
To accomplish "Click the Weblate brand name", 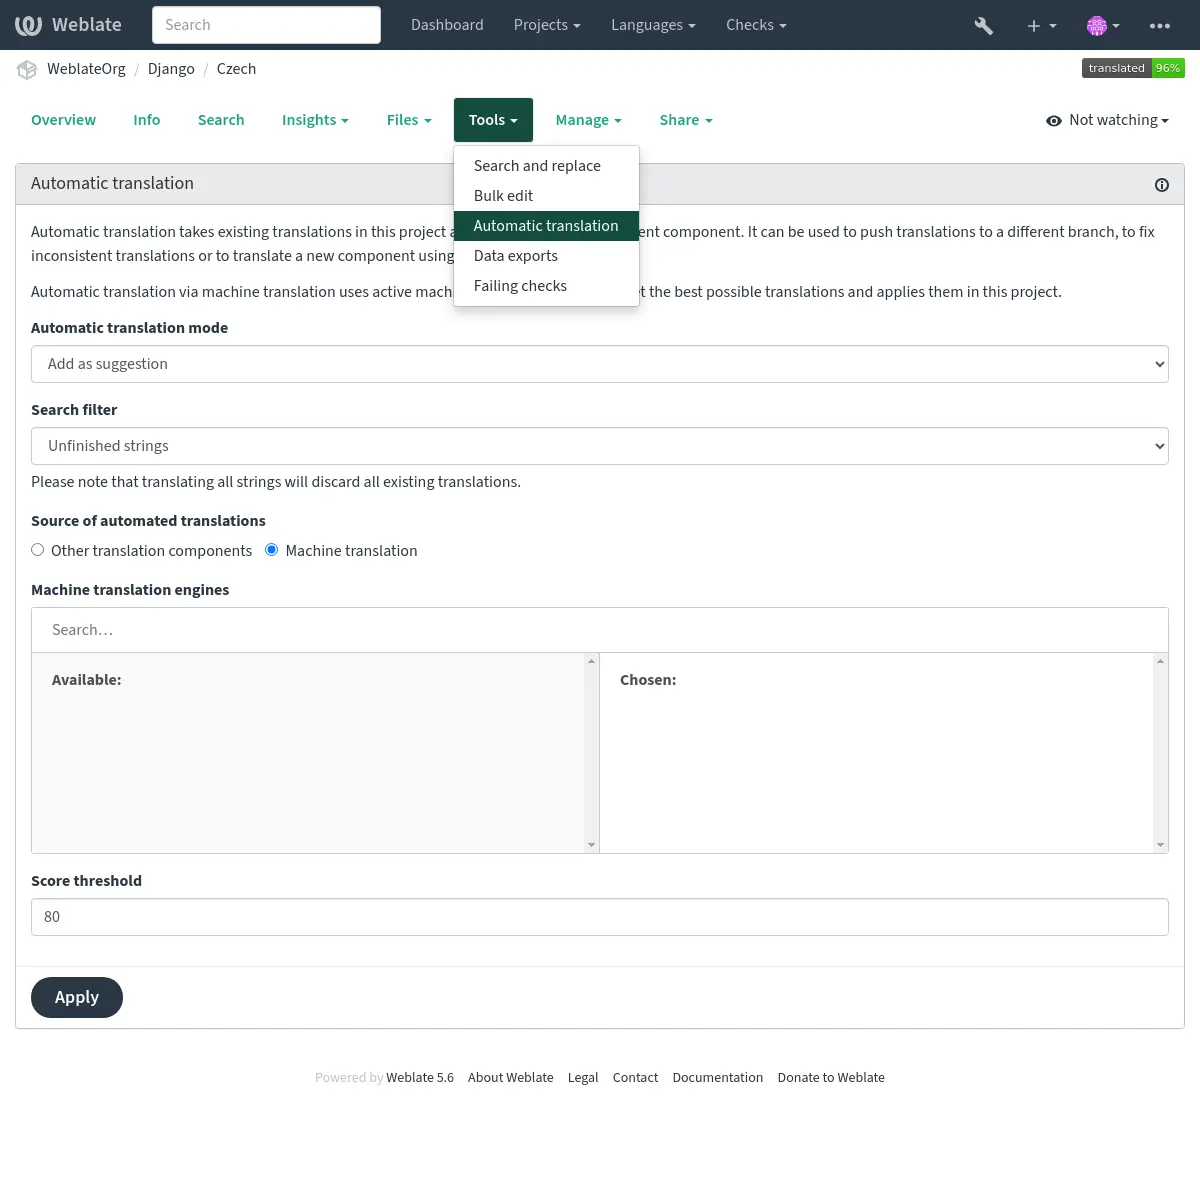I will (x=87, y=25).
